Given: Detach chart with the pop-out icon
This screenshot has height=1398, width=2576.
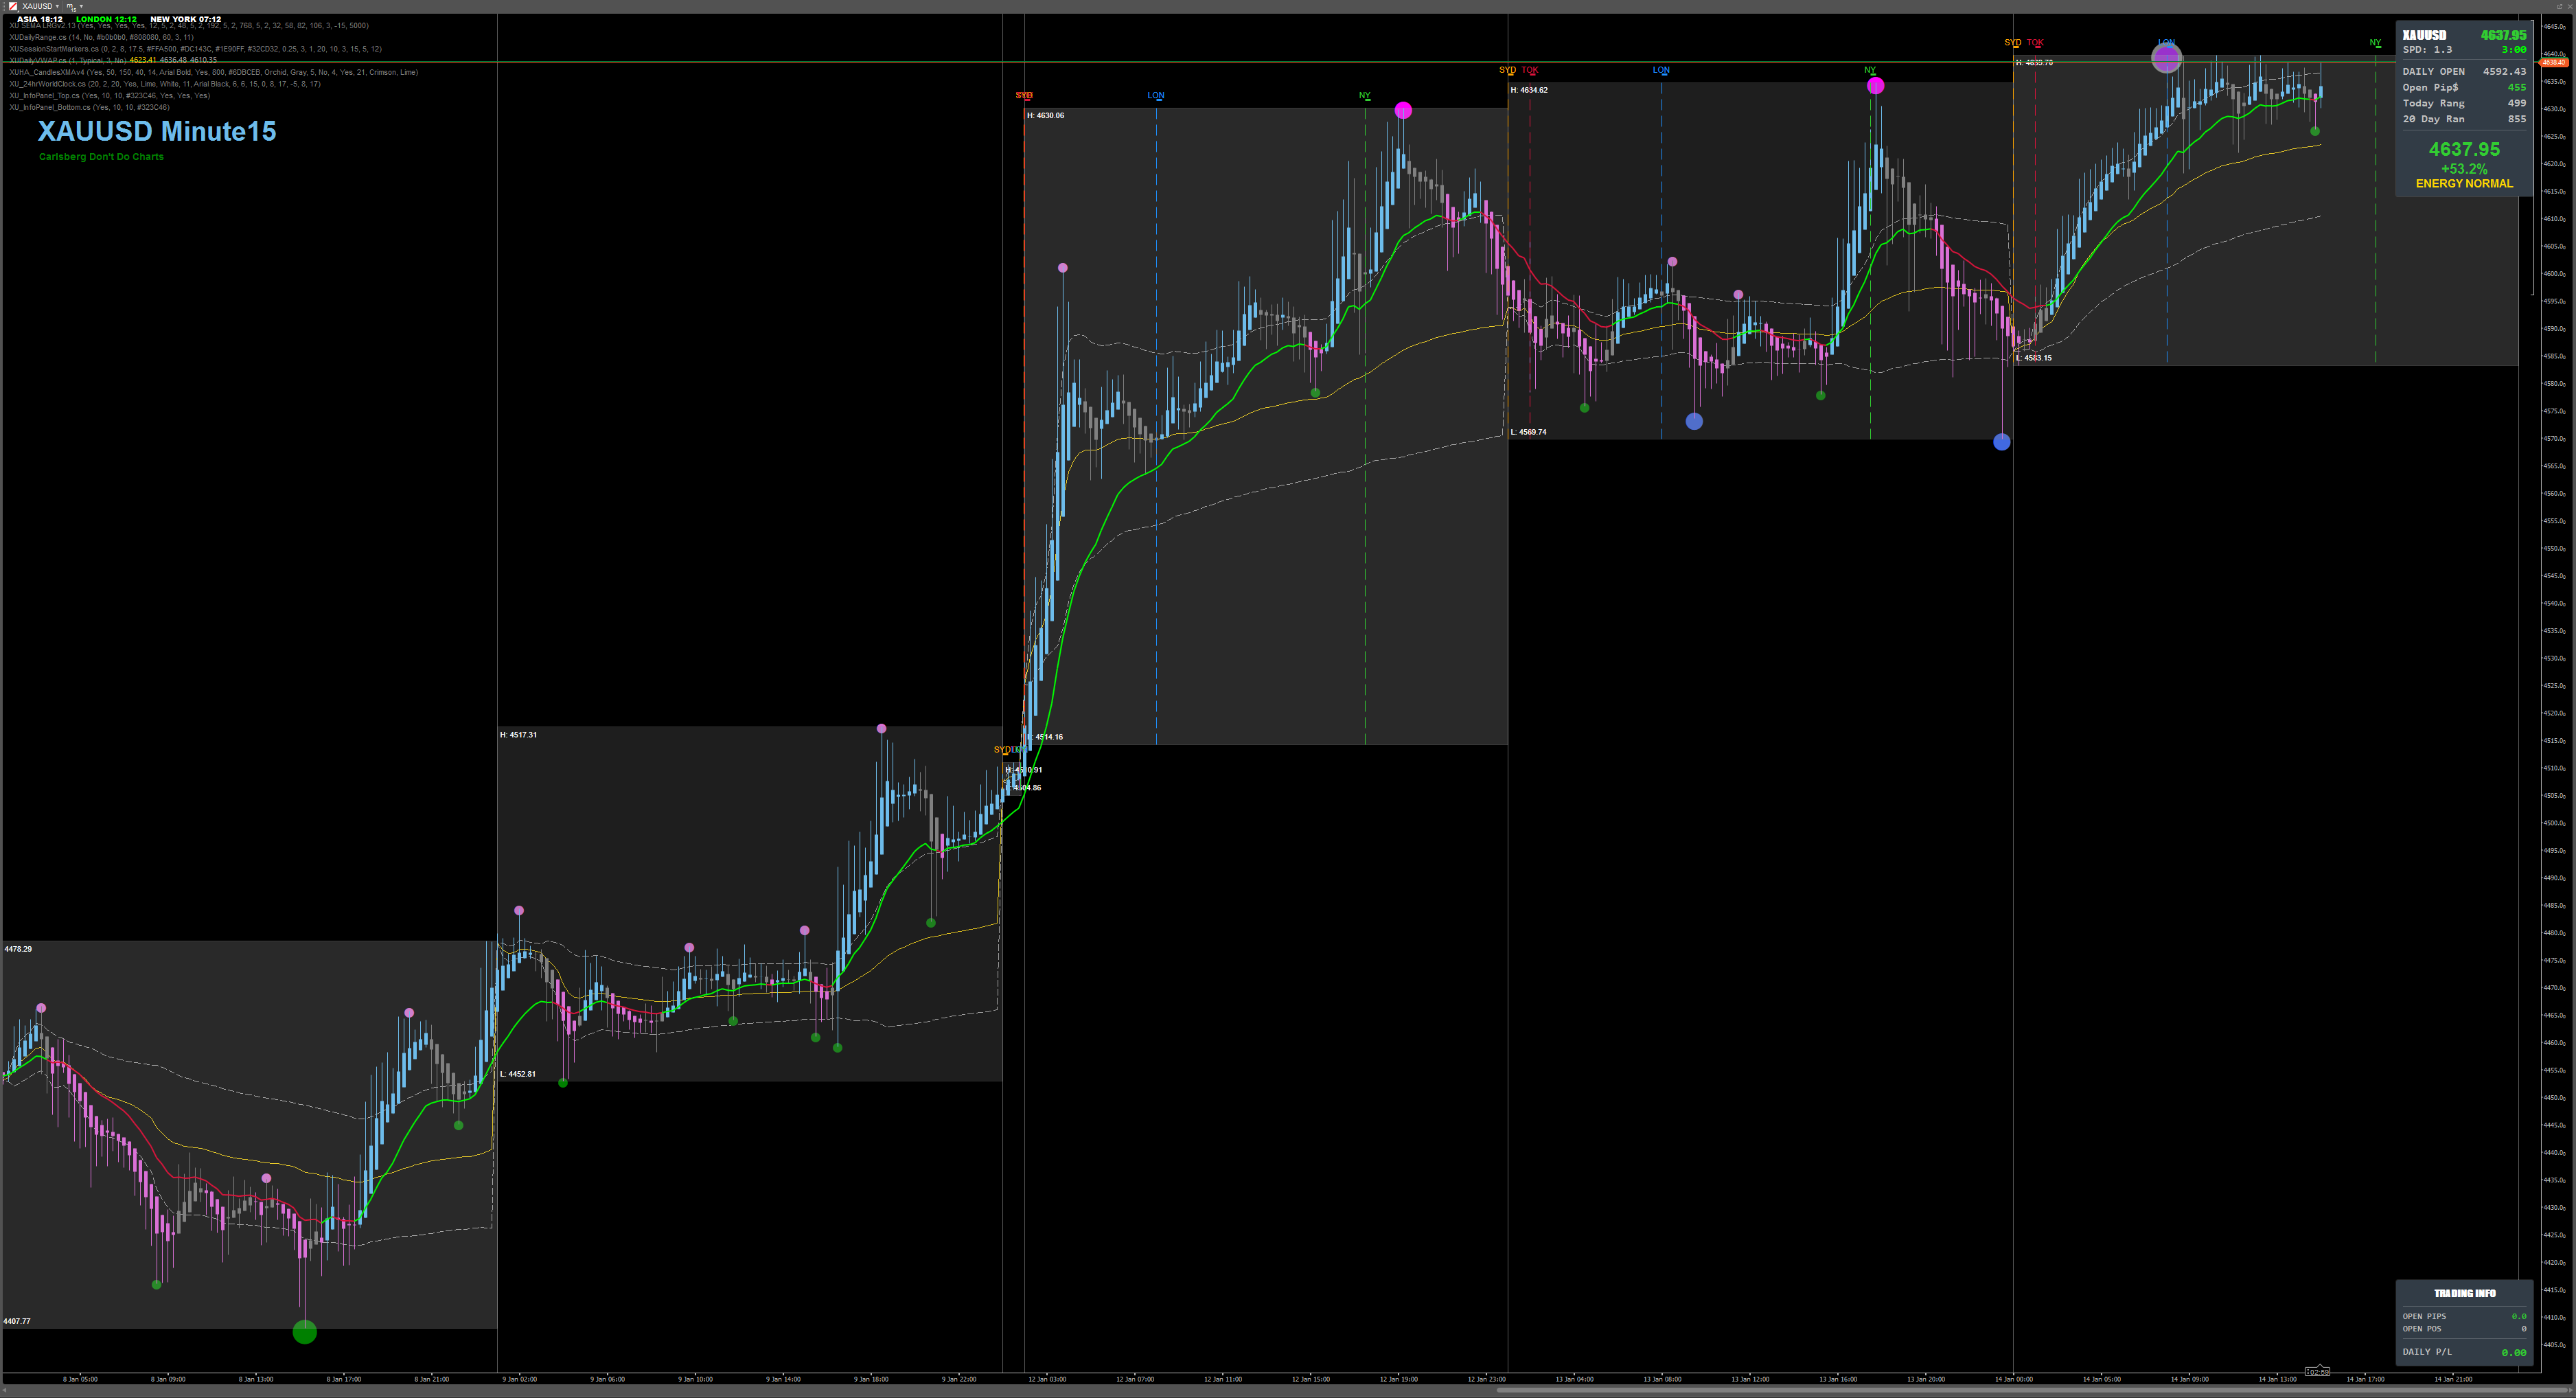Looking at the screenshot, I should 2560,6.
